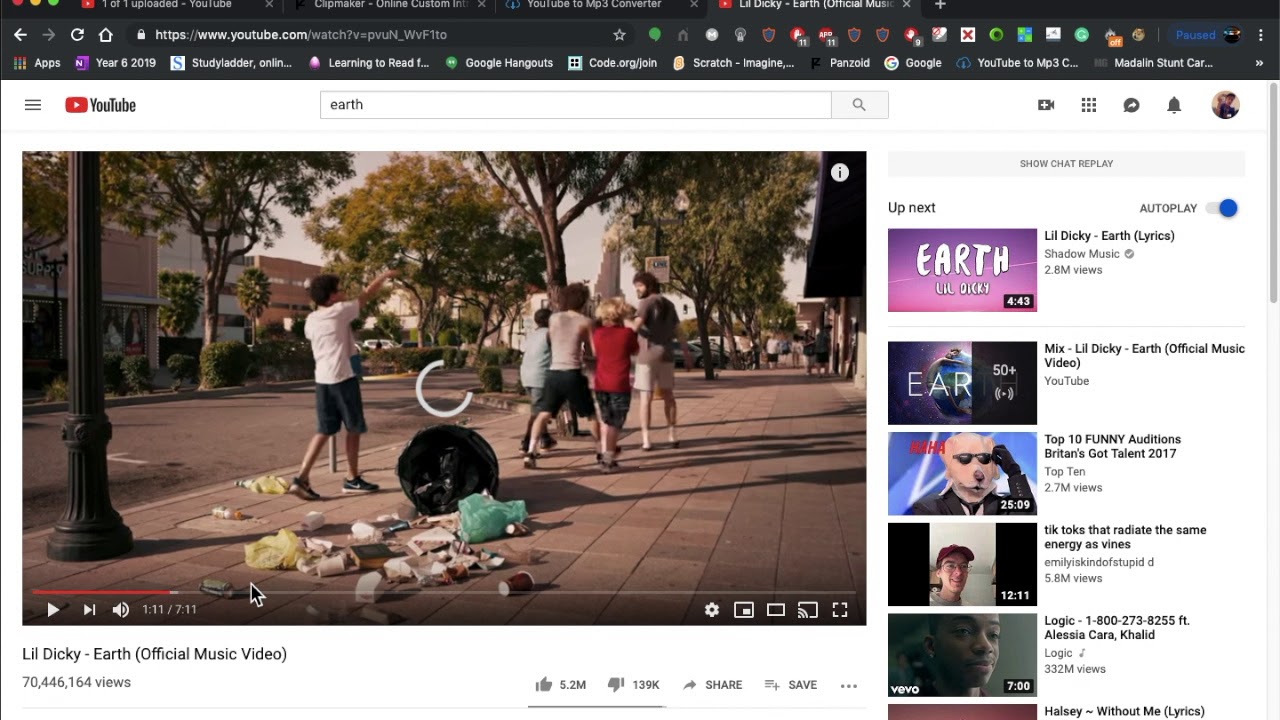Open the notifications bell
Screen dimensions: 1280x720
[x=1174, y=105]
